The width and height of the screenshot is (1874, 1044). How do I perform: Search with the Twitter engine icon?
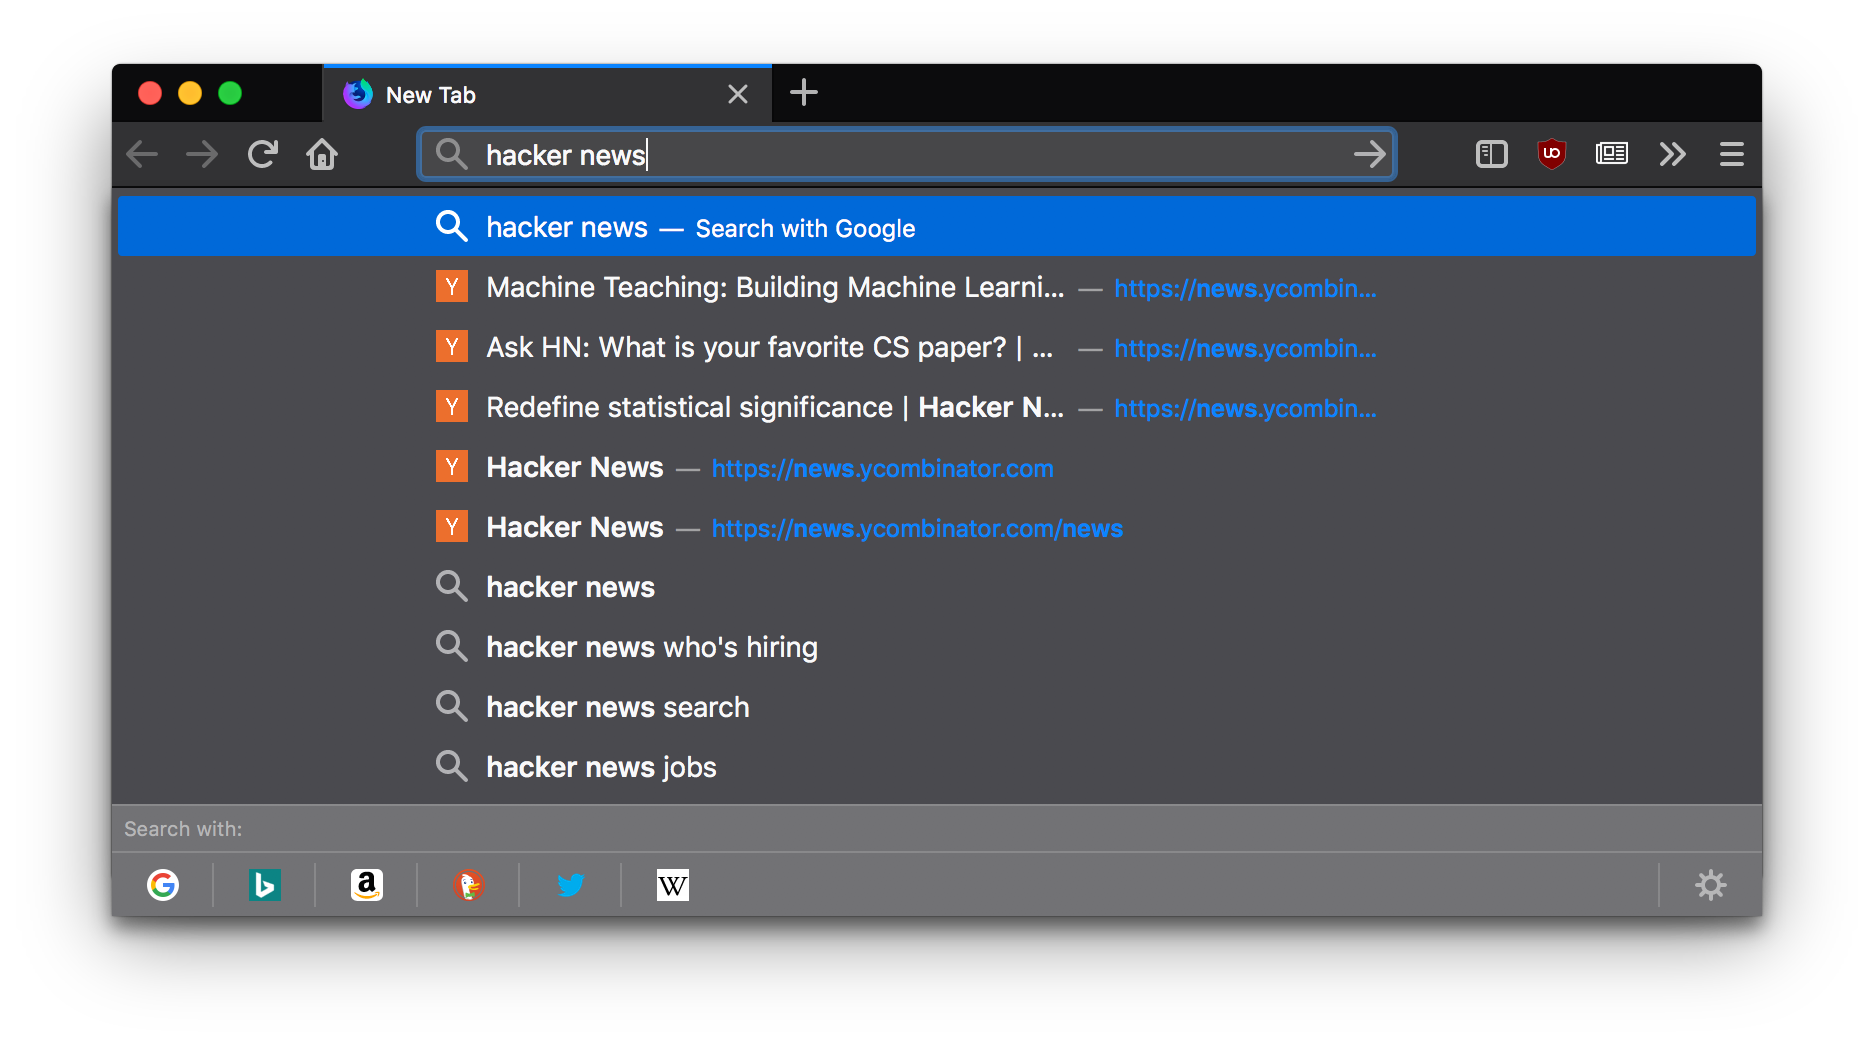[x=571, y=885]
